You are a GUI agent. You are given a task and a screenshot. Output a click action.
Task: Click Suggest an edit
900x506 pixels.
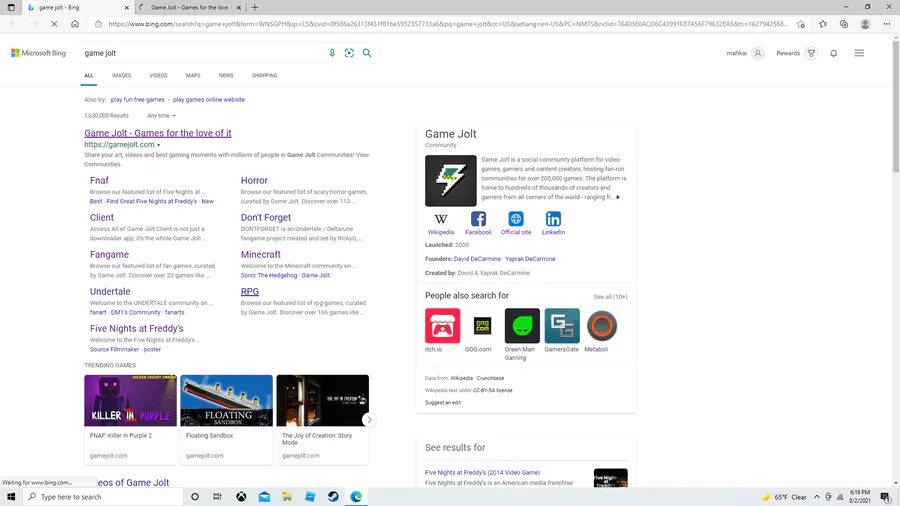[443, 403]
